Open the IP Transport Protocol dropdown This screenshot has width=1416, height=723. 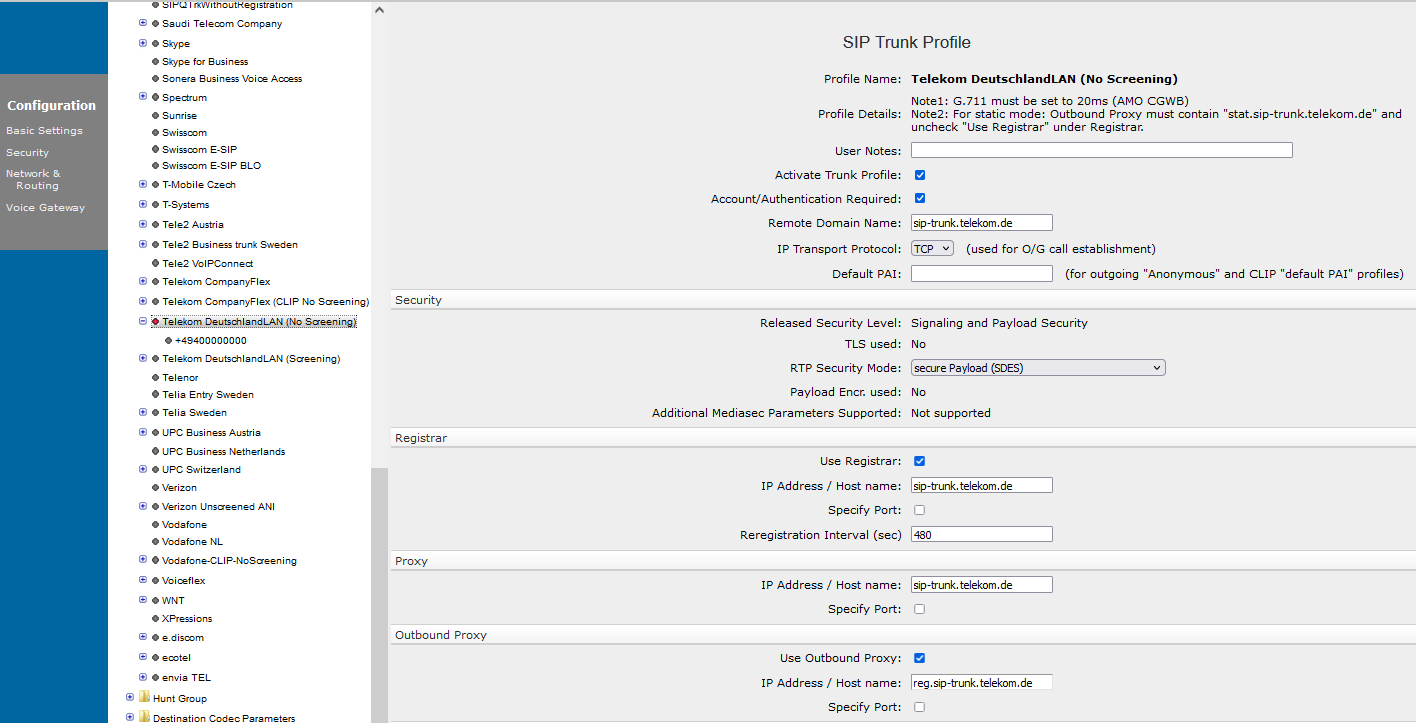(933, 248)
